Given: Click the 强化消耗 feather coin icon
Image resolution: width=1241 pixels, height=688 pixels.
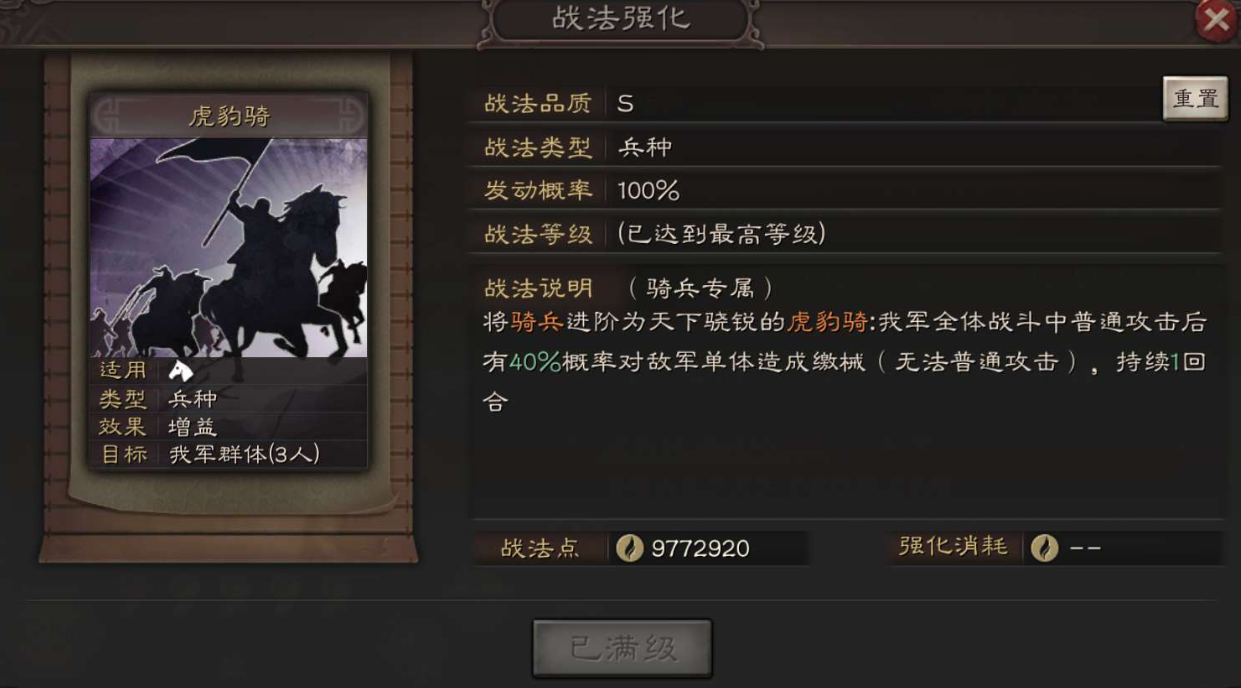Looking at the screenshot, I should tap(1044, 548).
